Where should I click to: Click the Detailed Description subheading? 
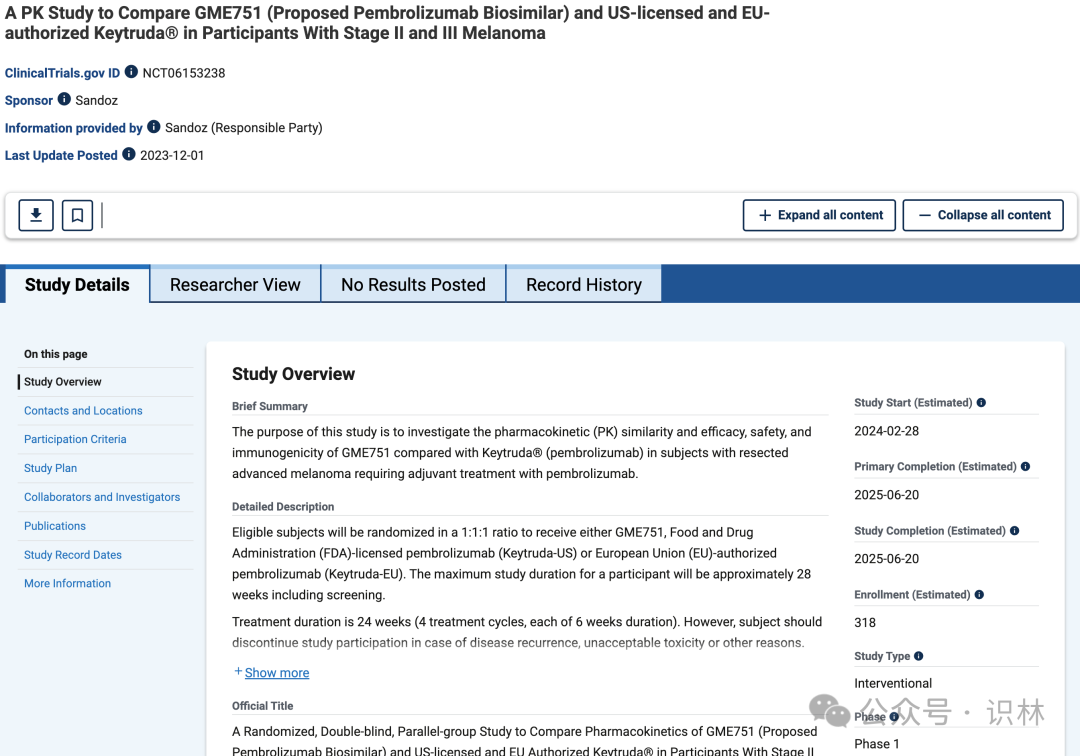click(283, 507)
